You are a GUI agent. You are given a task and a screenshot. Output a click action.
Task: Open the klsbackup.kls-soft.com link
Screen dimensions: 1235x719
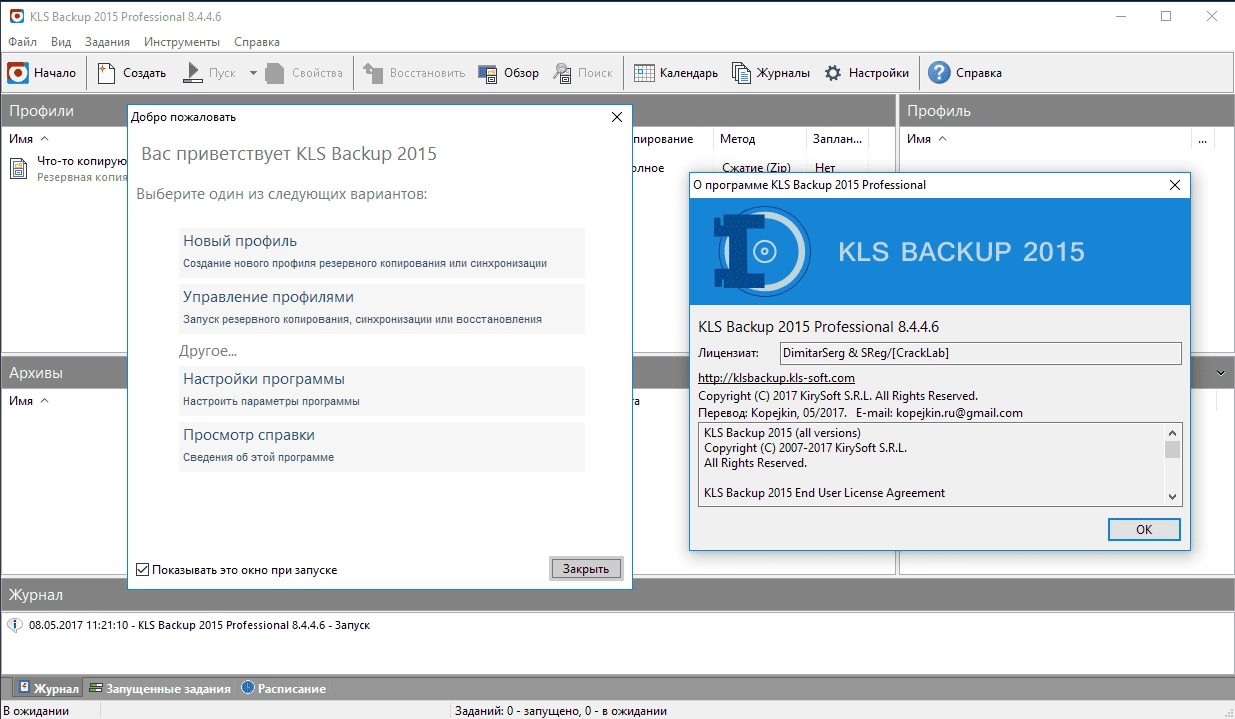tap(776, 377)
